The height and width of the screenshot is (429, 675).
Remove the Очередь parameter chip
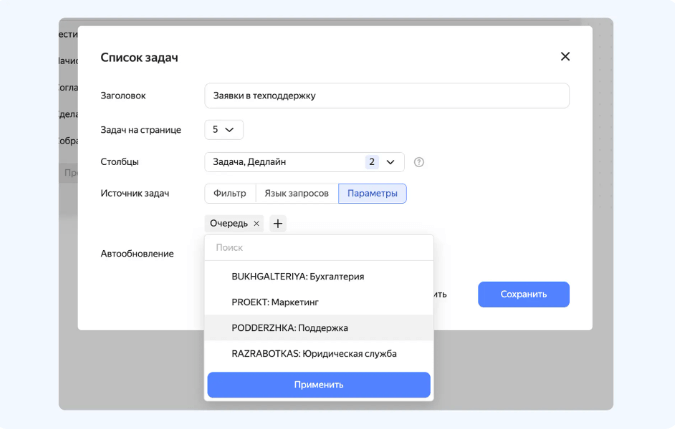coord(256,224)
